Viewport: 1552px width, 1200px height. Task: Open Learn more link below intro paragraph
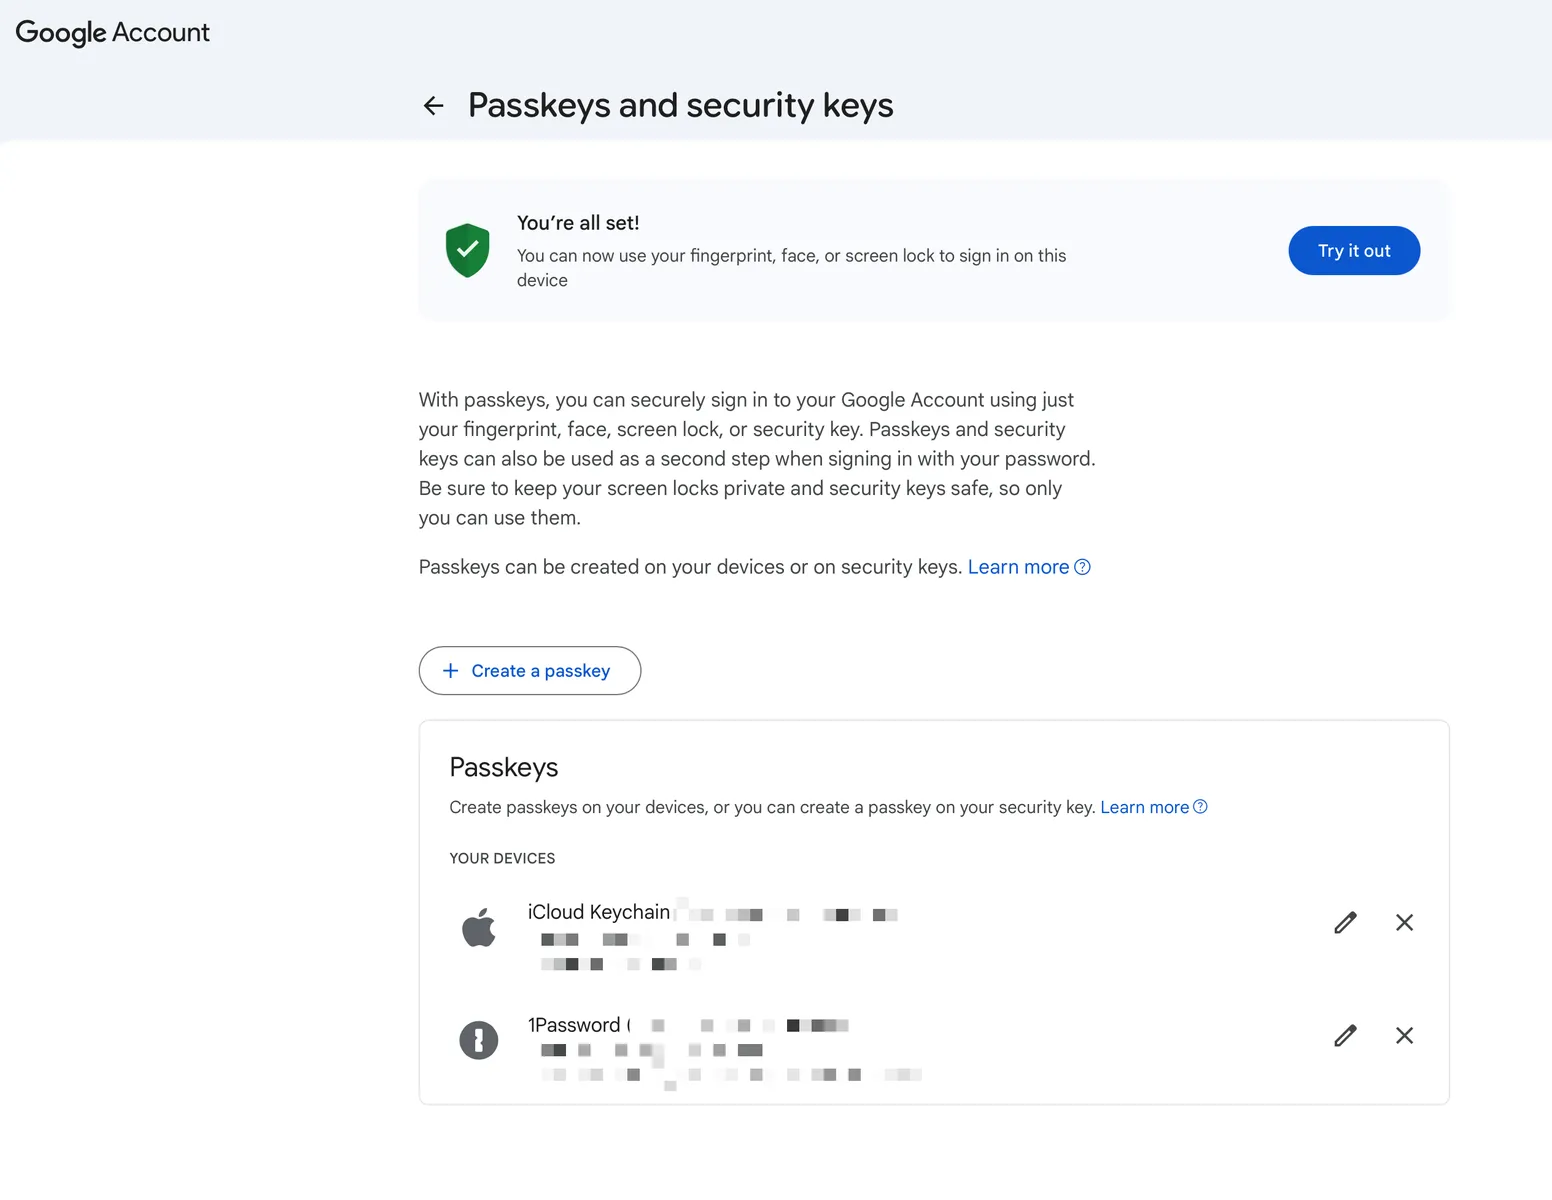[x=1018, y=567]
